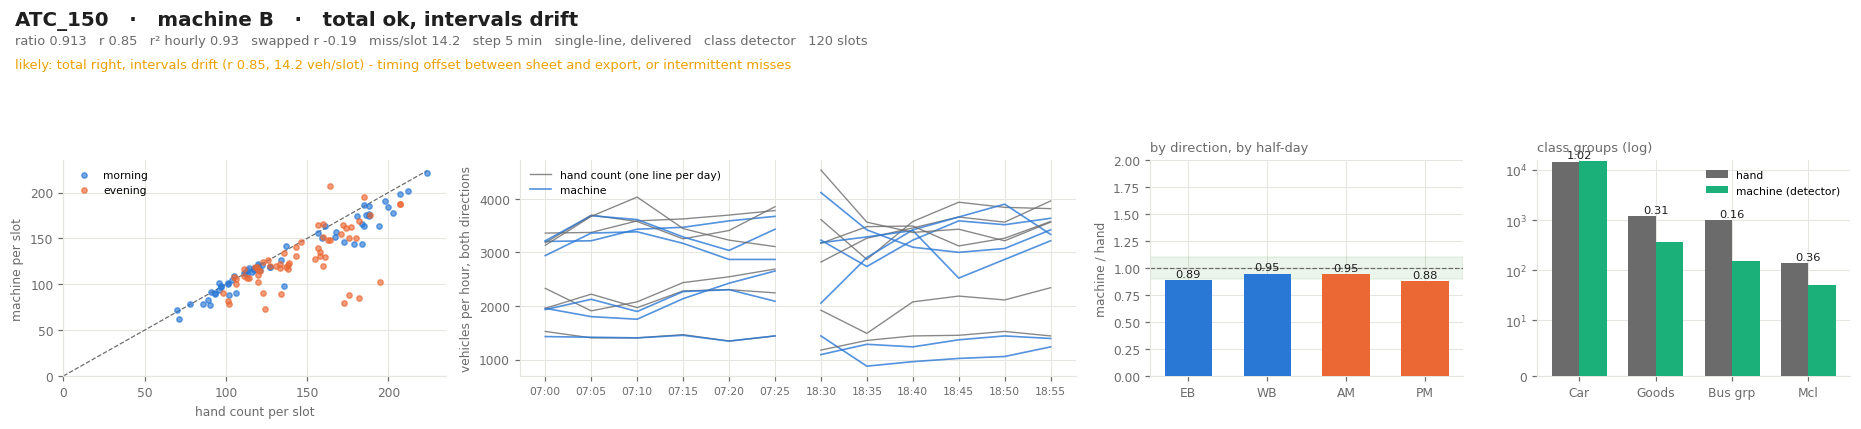Image resolution: width=1861 pixels, height=429 pixels.
Task: Click the ATC_150 machine B title
Action: (296, 20)
